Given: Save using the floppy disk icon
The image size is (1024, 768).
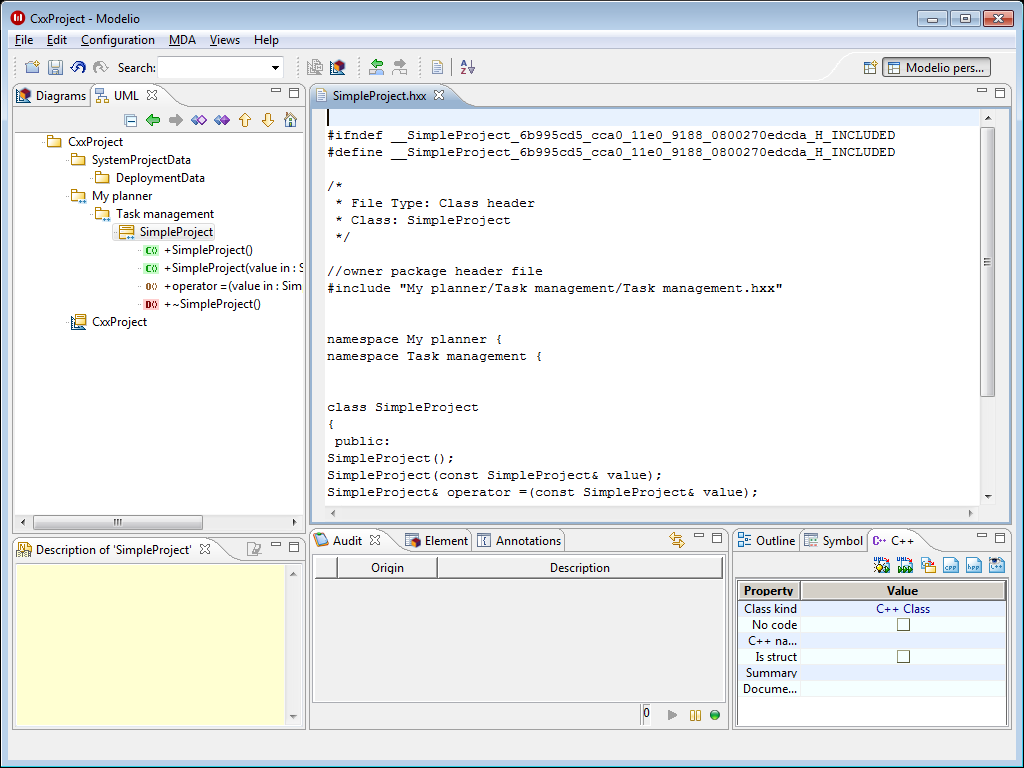Looking at the screenshot, I should (x=55, y=67).
